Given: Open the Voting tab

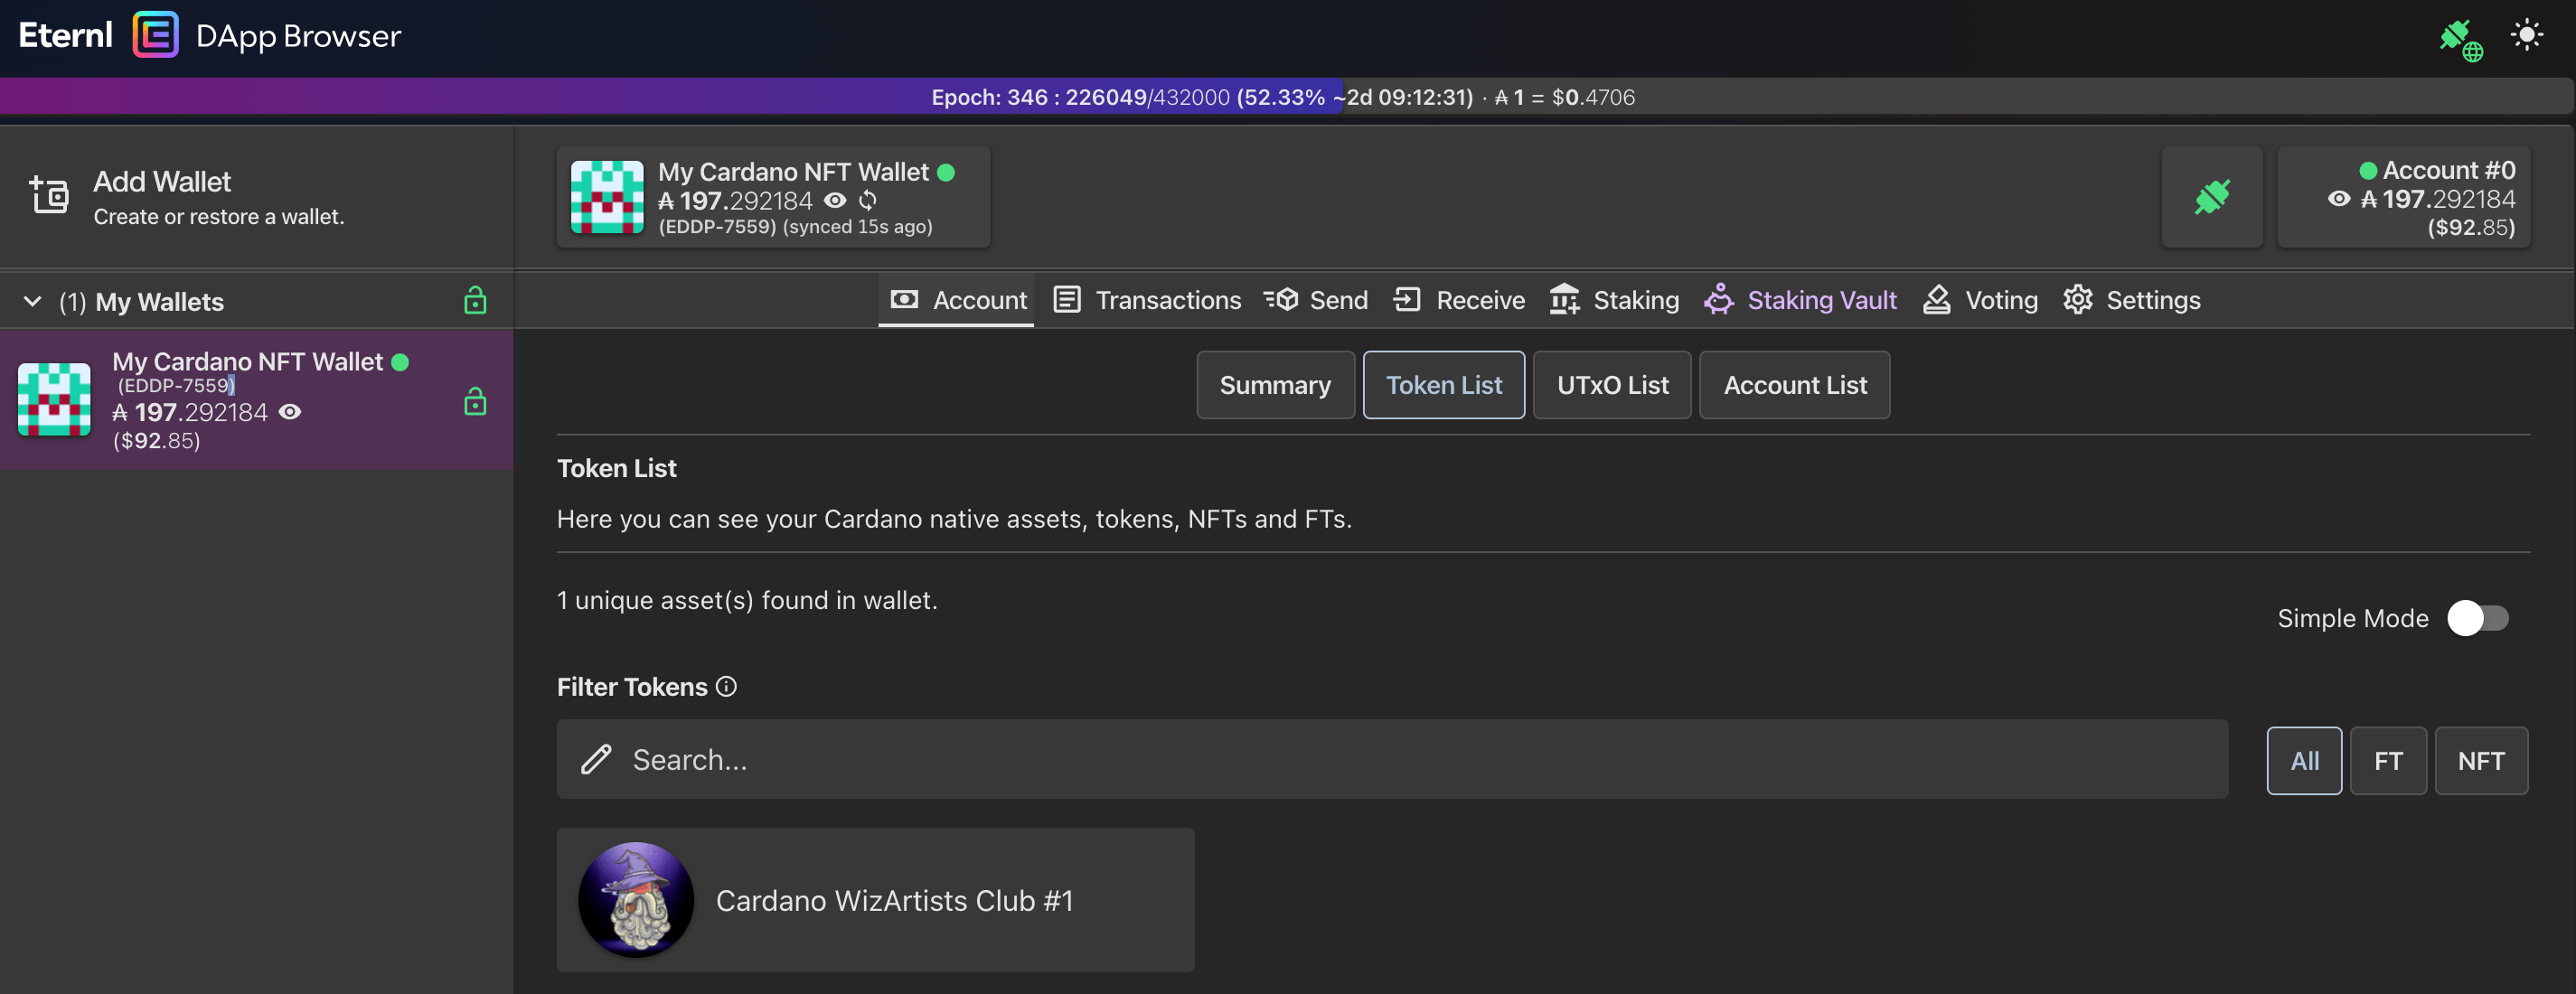Looking at the screenshot, I should coord(1980,299).
